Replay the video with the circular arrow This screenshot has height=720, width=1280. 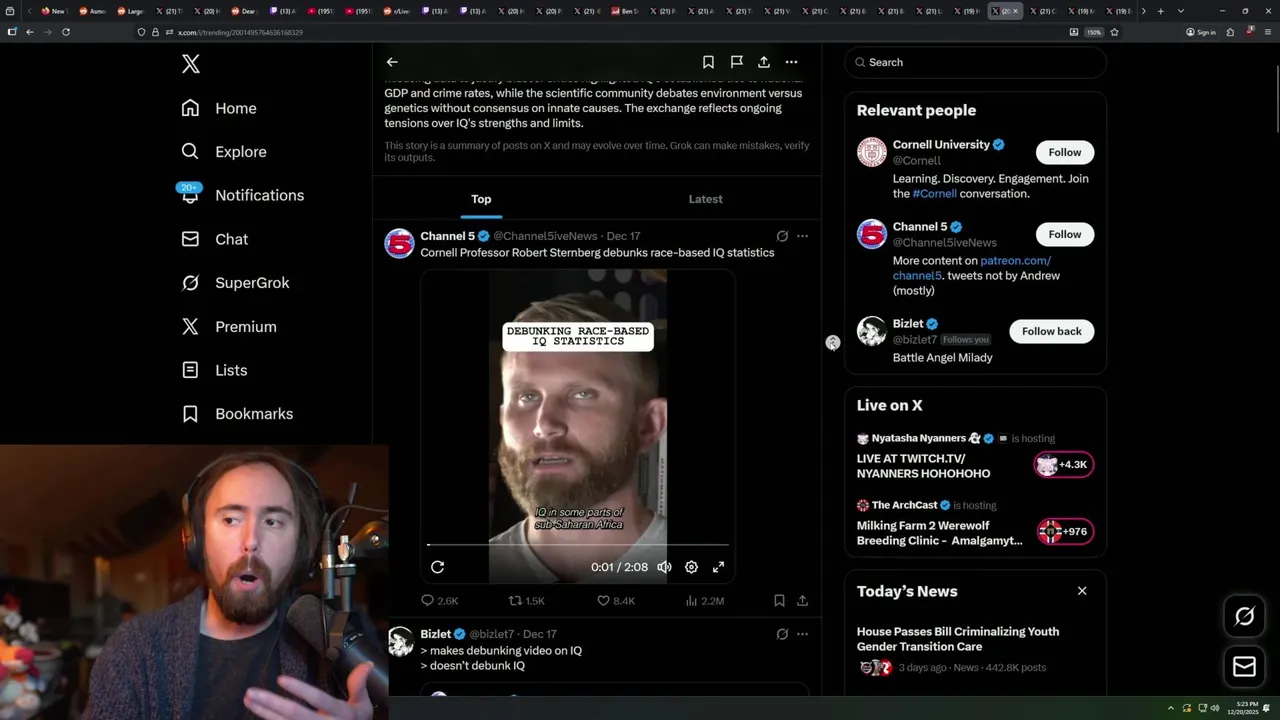437,567
